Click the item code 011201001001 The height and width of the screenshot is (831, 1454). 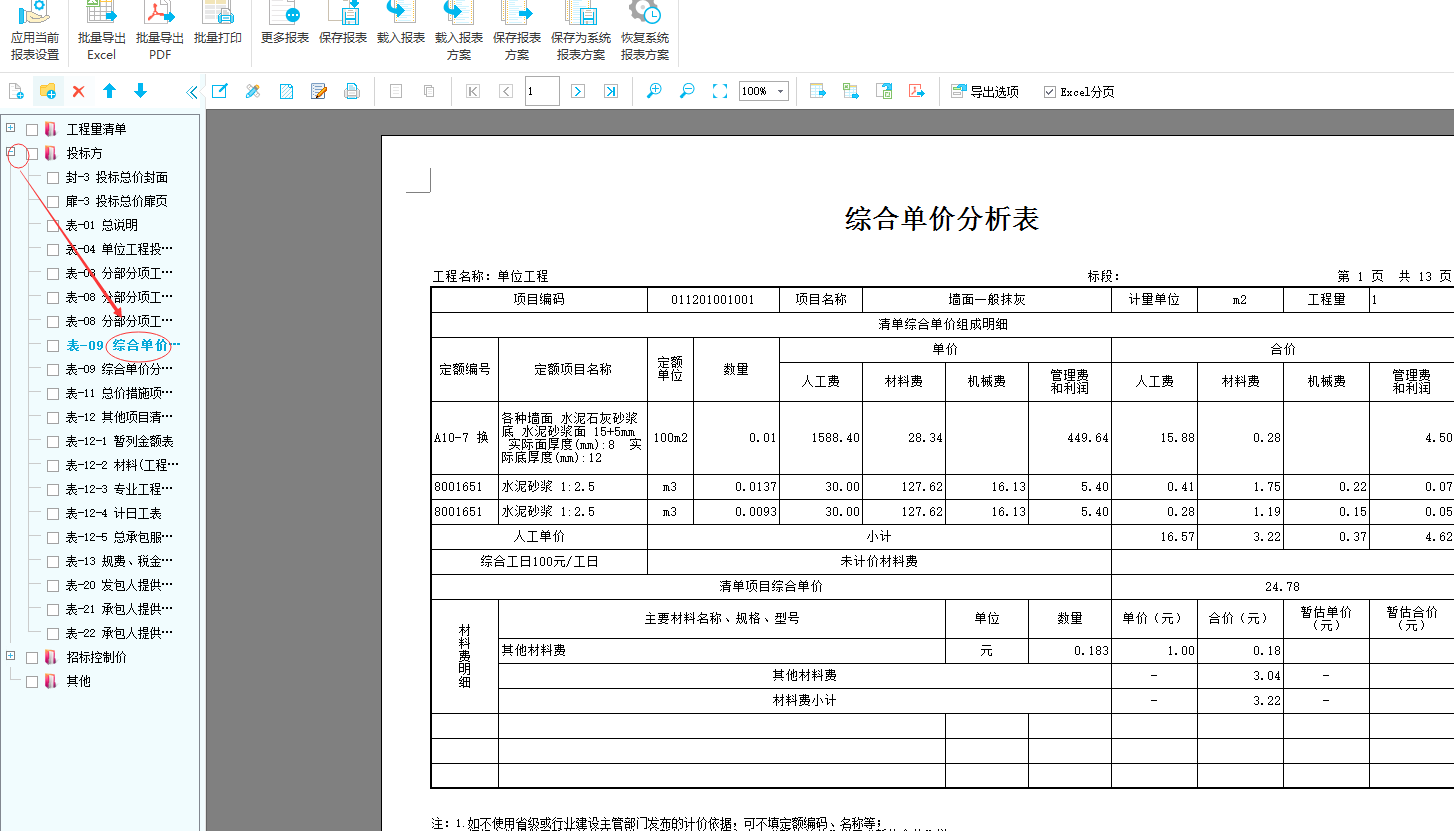(x=713, y=299)
